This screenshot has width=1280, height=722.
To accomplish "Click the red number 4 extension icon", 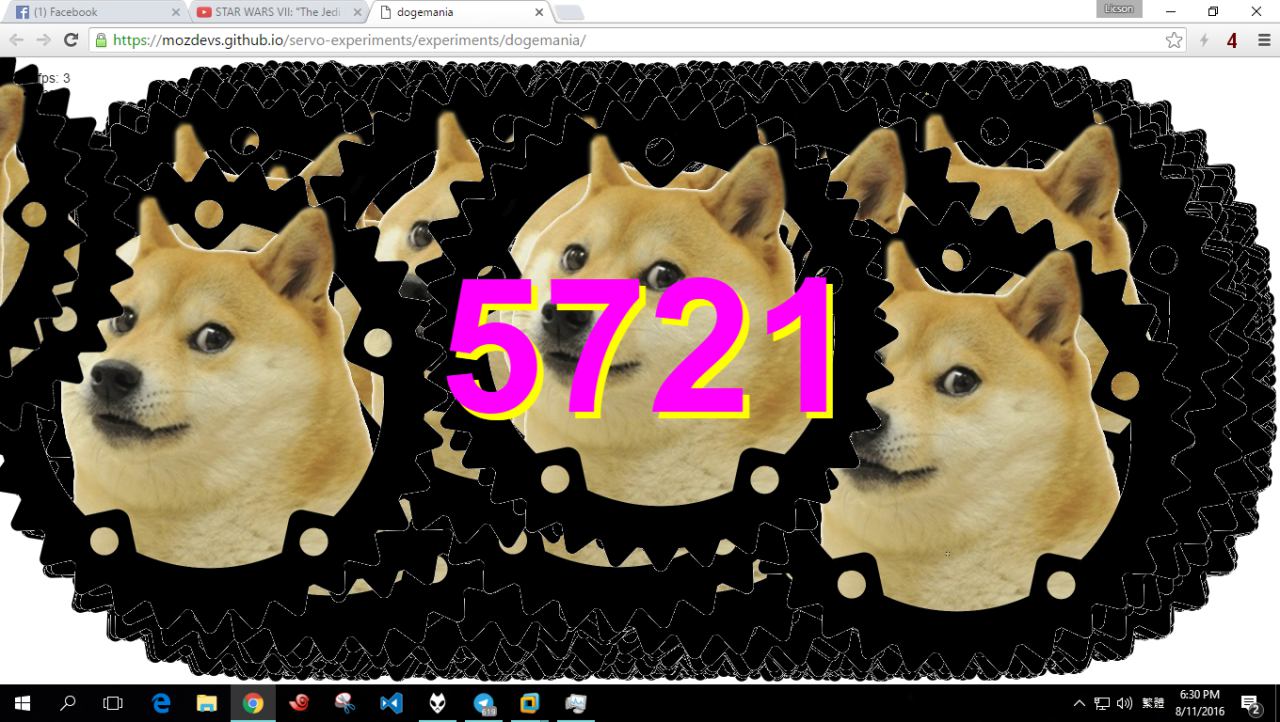I will [1232, 40].
